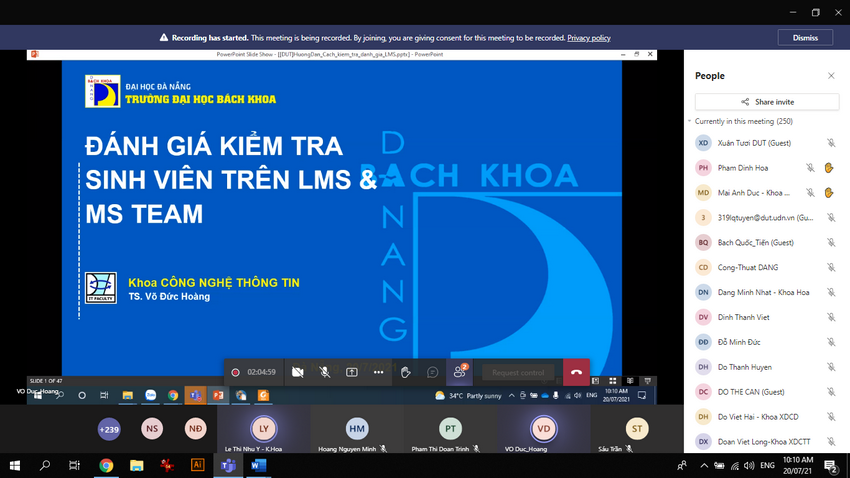
Task: Open Windows Start menu
Action: 15,466
